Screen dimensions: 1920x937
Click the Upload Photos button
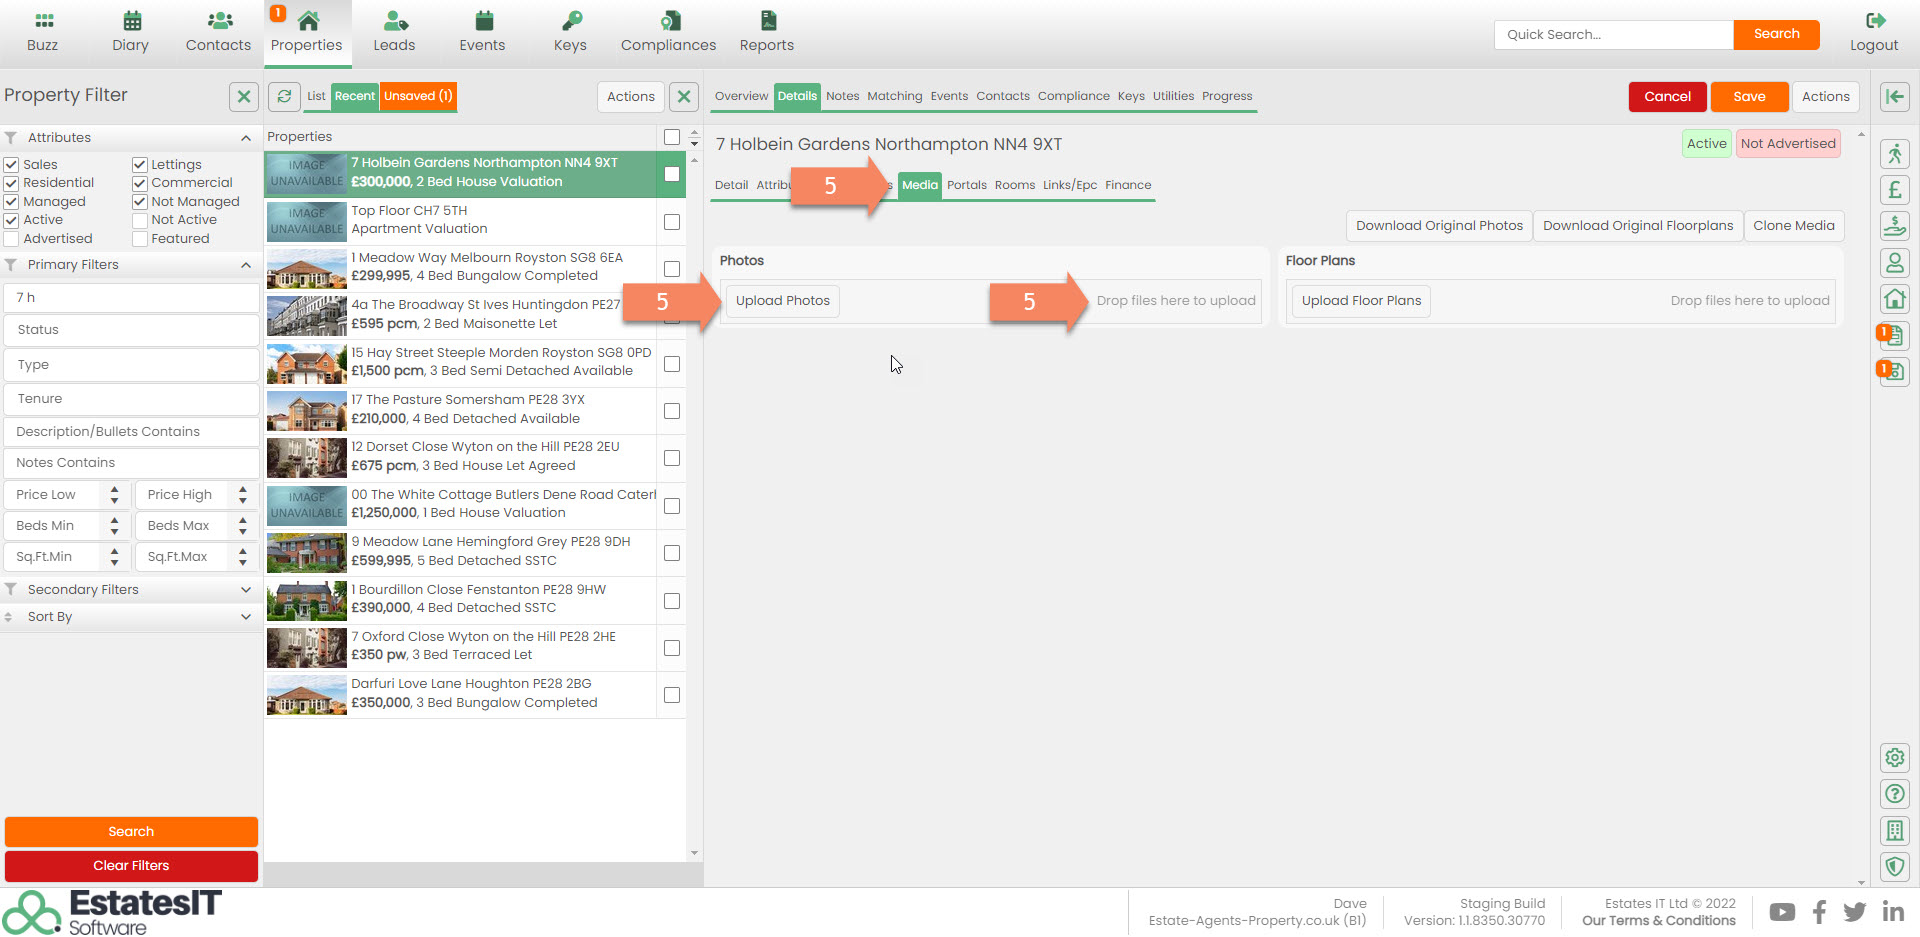[x=782, y=301]
